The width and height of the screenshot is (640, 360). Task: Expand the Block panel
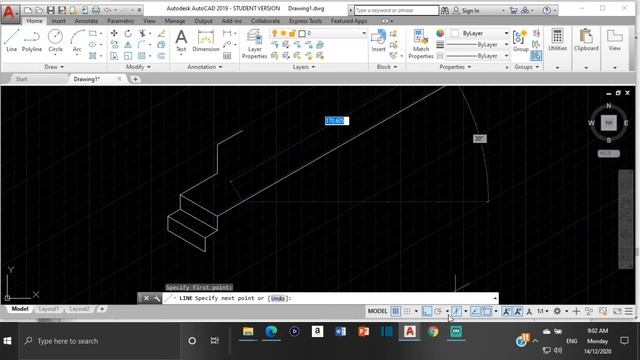click(x=387, y=67)
